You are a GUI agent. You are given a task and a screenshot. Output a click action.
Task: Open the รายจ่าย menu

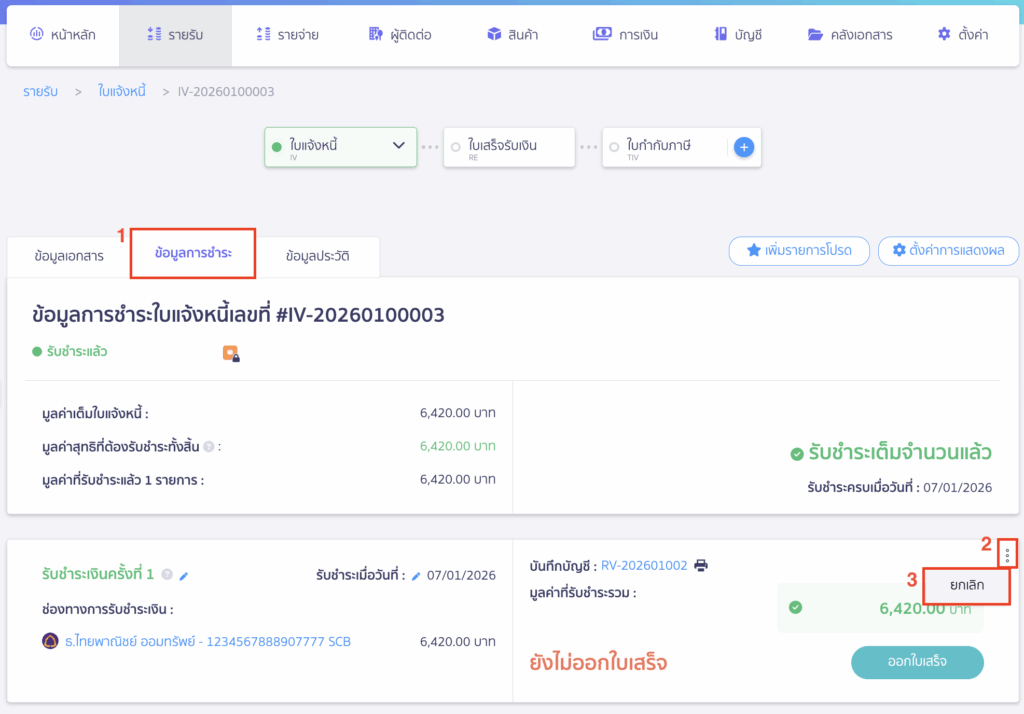(x=287, y=35)
